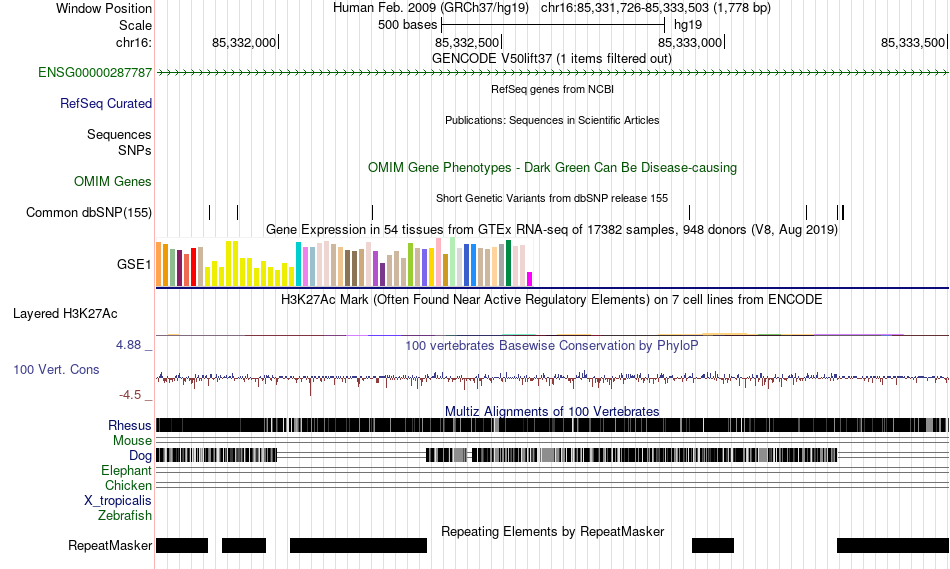Click the Elephant alignment row label
The width and height of the screenshot is (950, 569).
coord(127,471)
